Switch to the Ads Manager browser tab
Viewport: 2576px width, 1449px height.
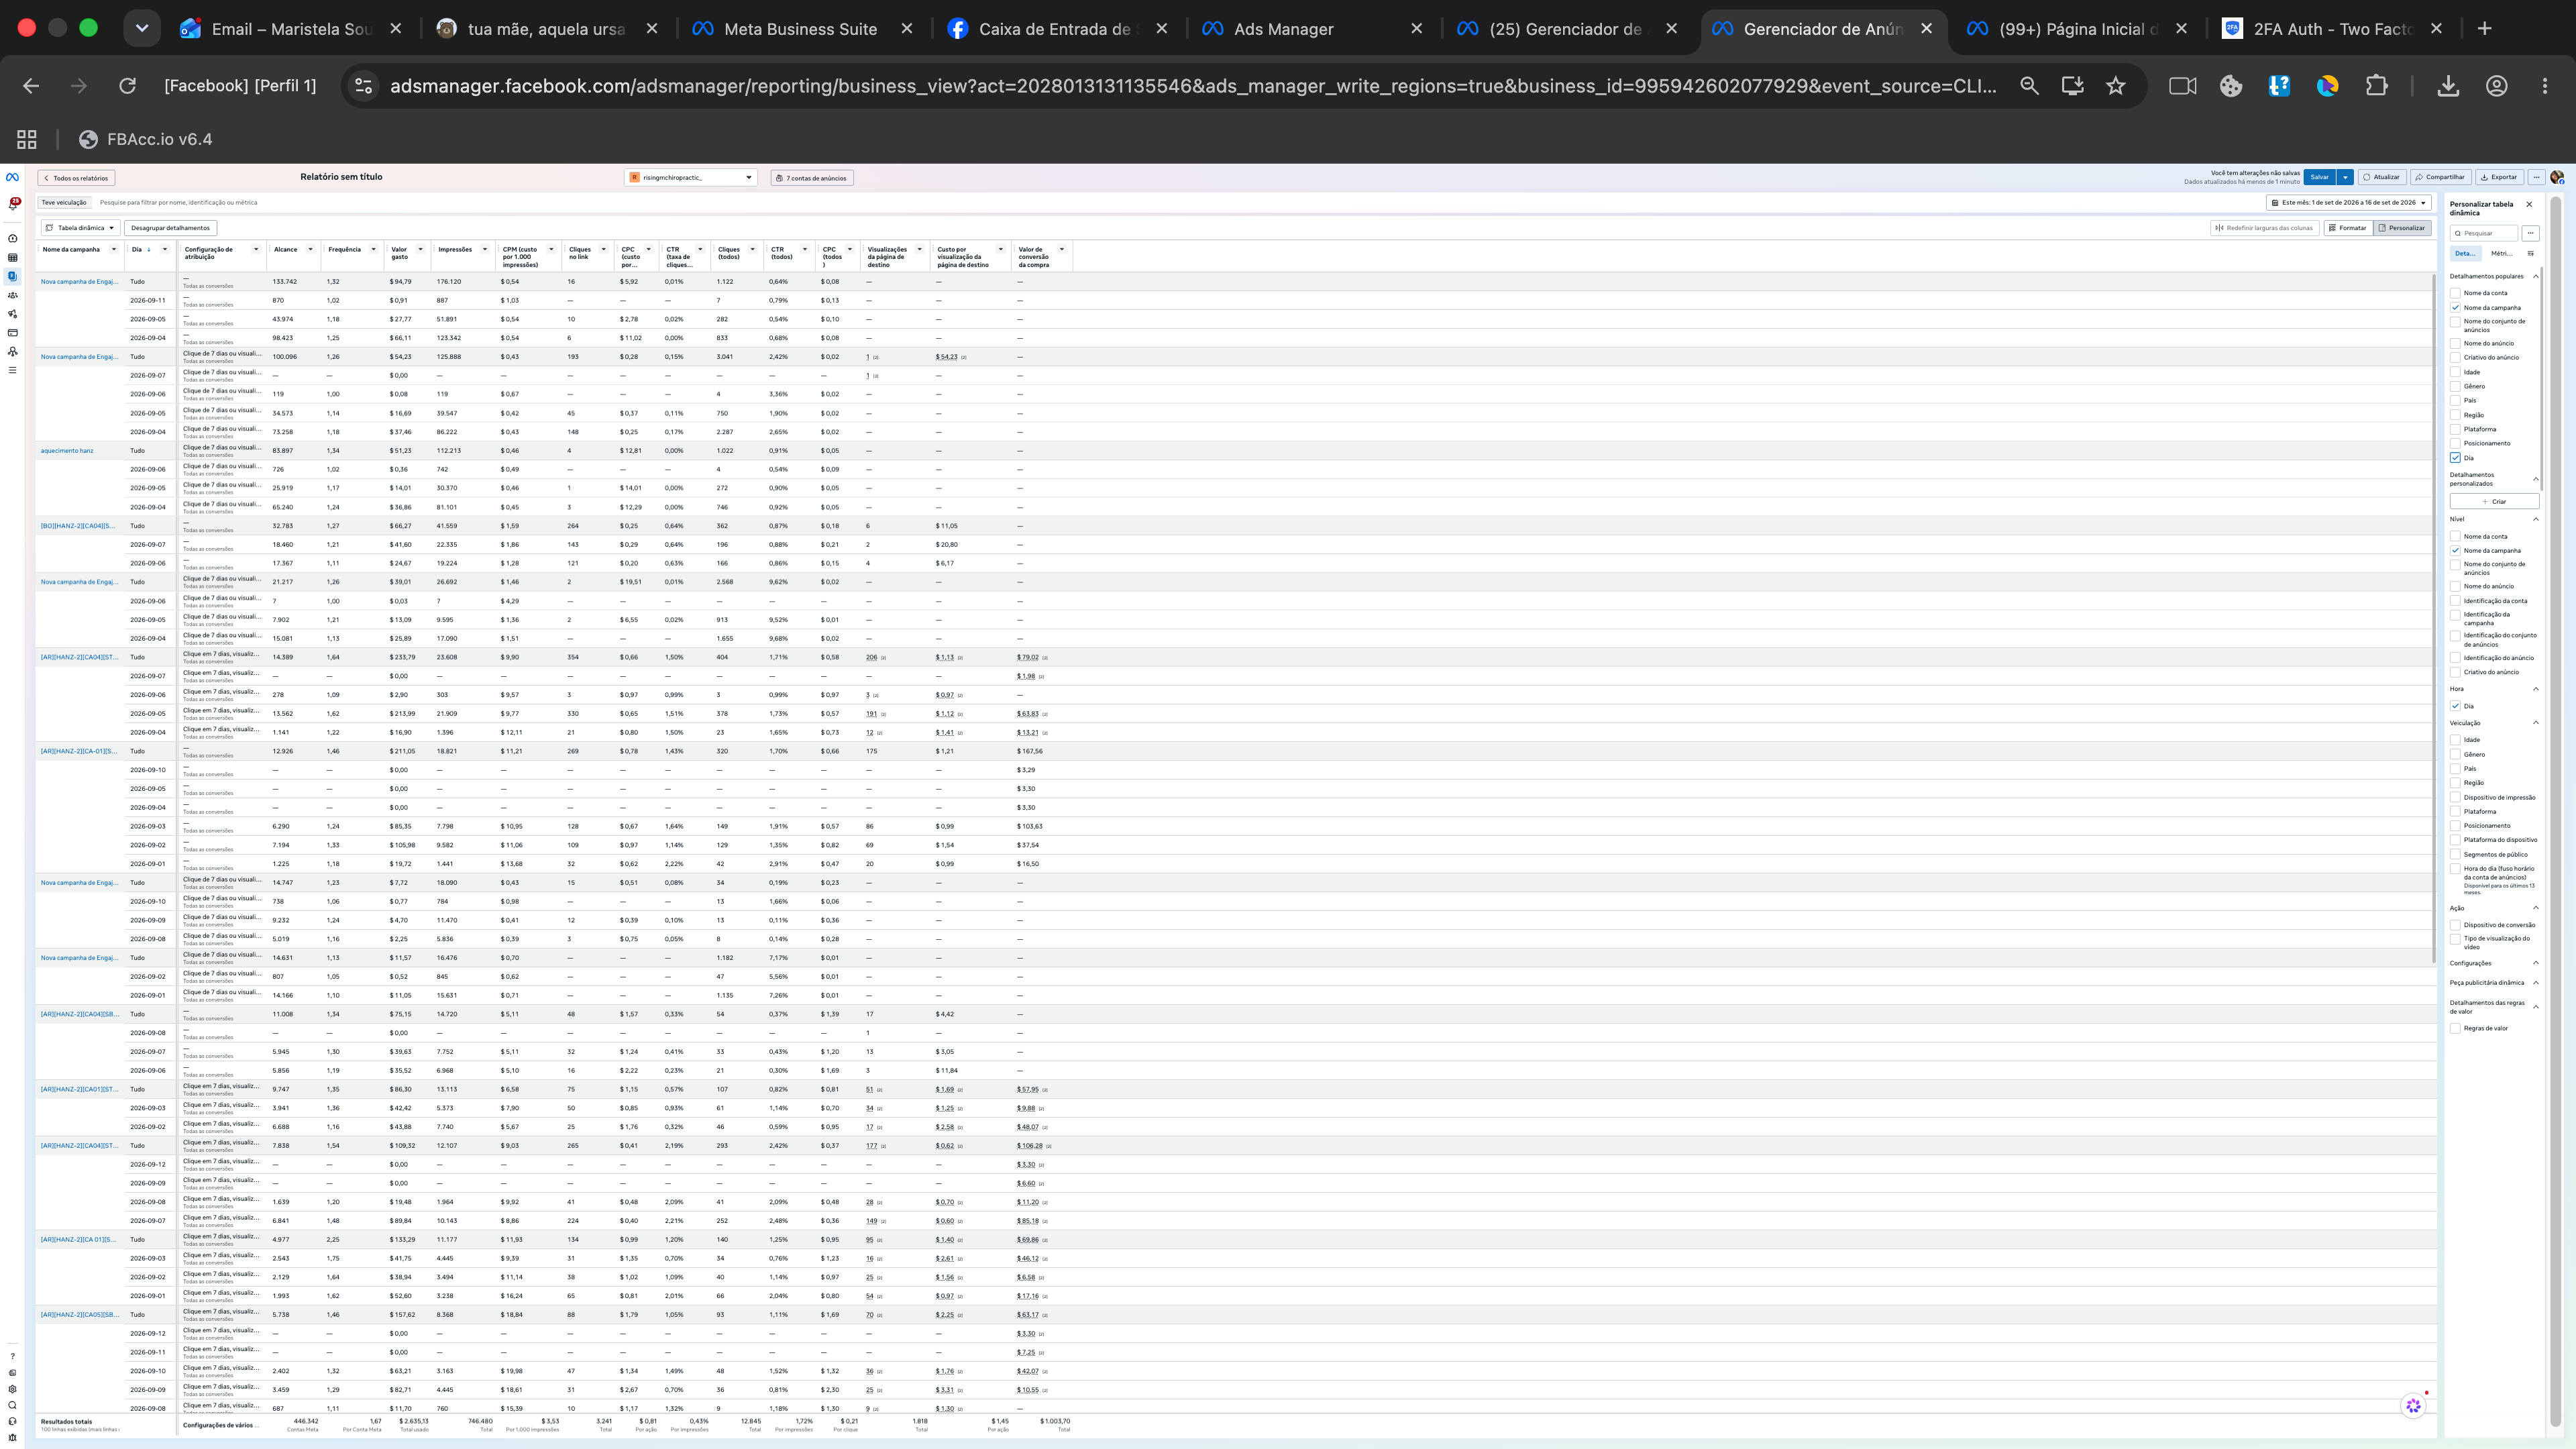click(1312, 29)
